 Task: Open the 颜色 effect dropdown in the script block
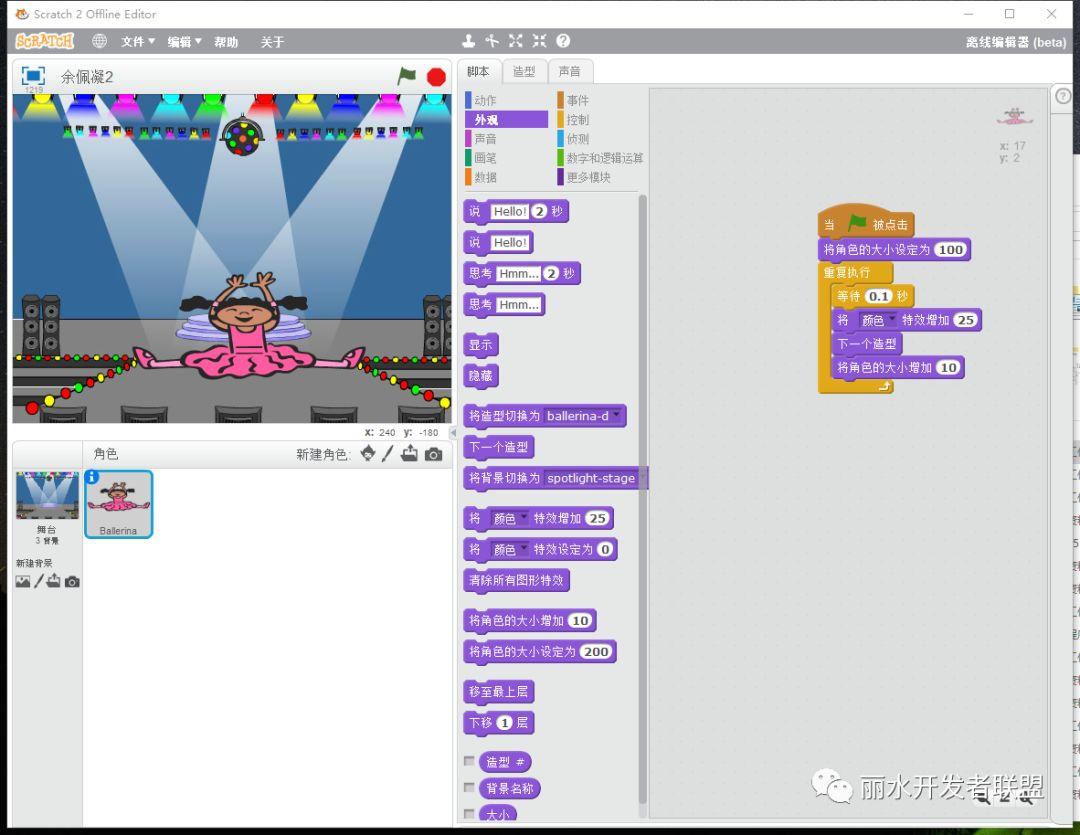892,320
